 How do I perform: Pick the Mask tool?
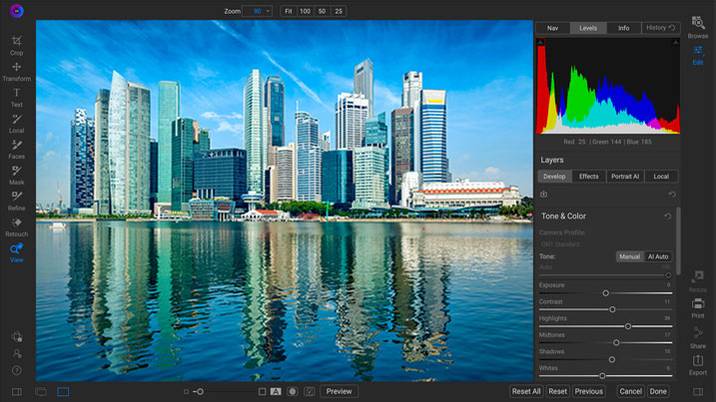(16, 174)
